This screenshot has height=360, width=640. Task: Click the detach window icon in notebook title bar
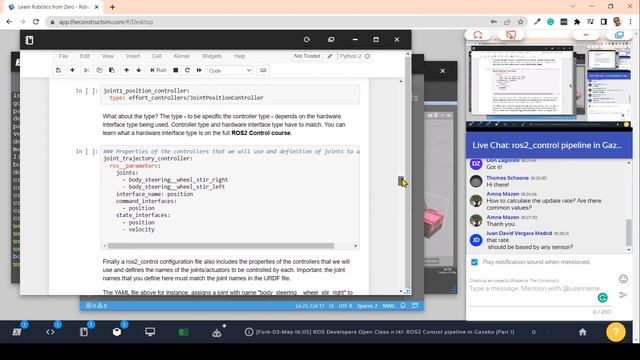pyautogui.click(x=331, y=40)
